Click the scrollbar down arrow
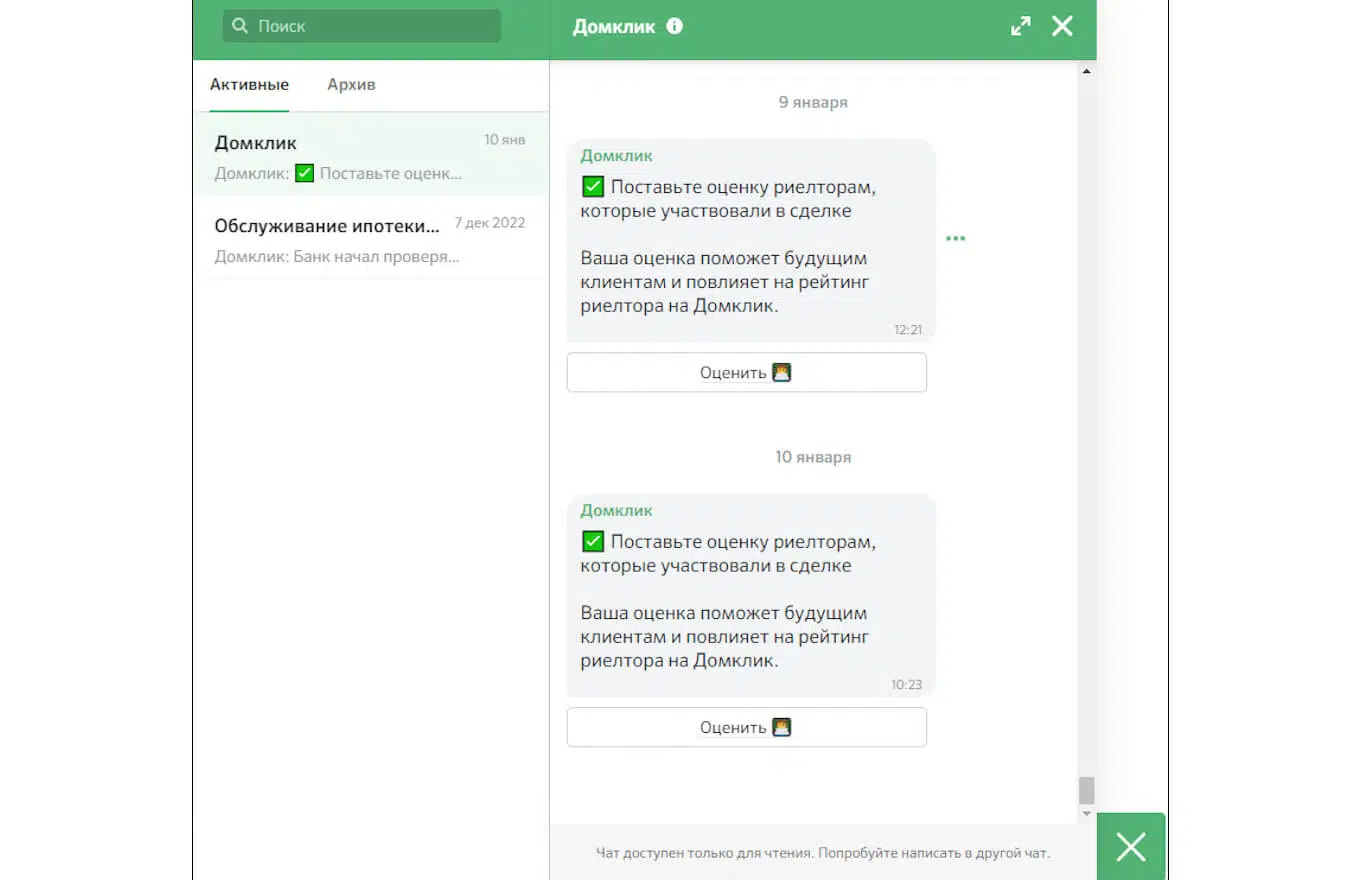The height and width of the screenshot is (880, 1360). tap(1086, 814)
